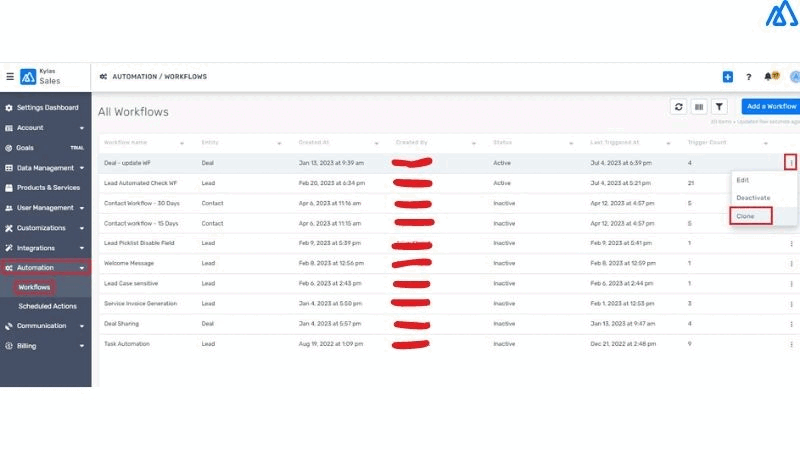This screenshot has width=800, height=450.
Task: Click the Settings Dashboard gear icon
Action: (x=9, y=108)
